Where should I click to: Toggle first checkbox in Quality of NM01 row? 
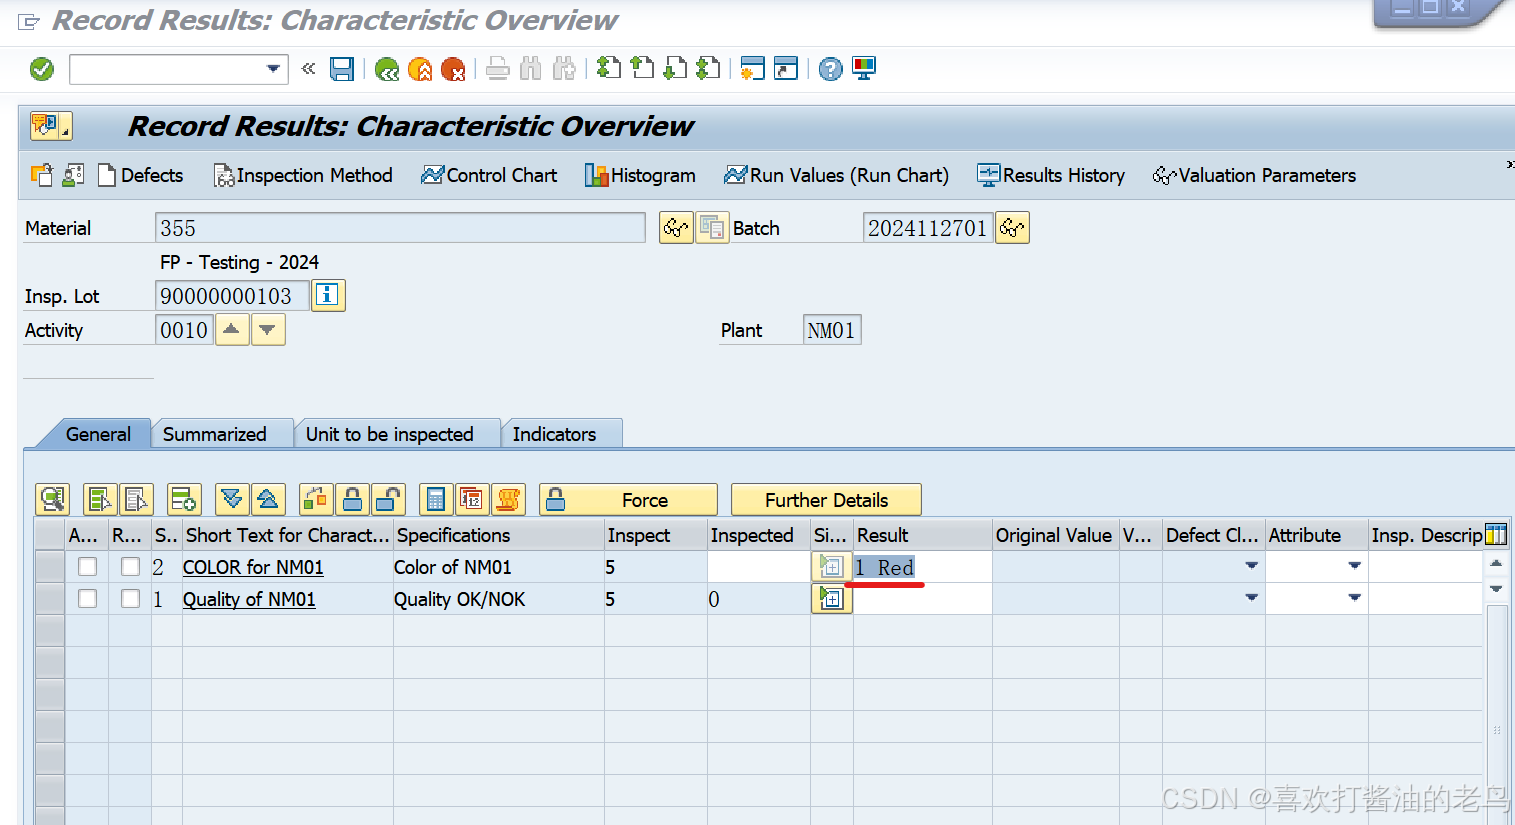click(88, 599)
